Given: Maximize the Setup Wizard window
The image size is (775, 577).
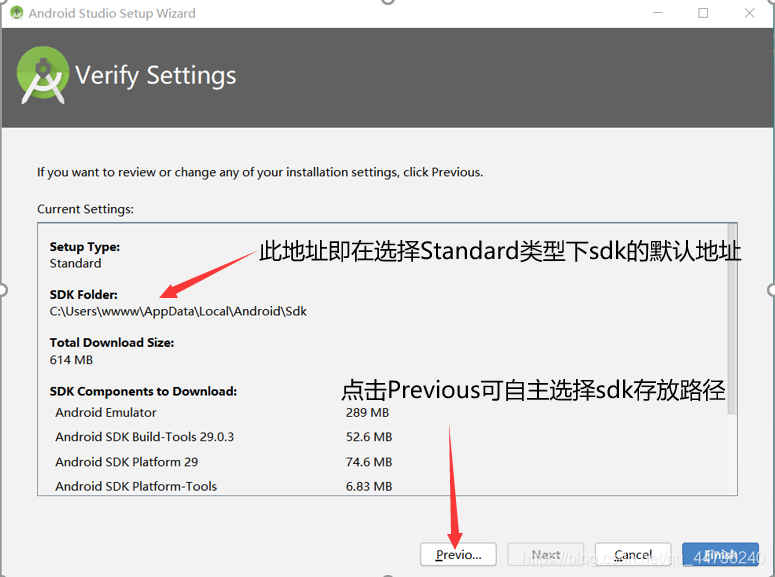Looking at the screenshot, I should pyautogui.click(x=703, y=13).
